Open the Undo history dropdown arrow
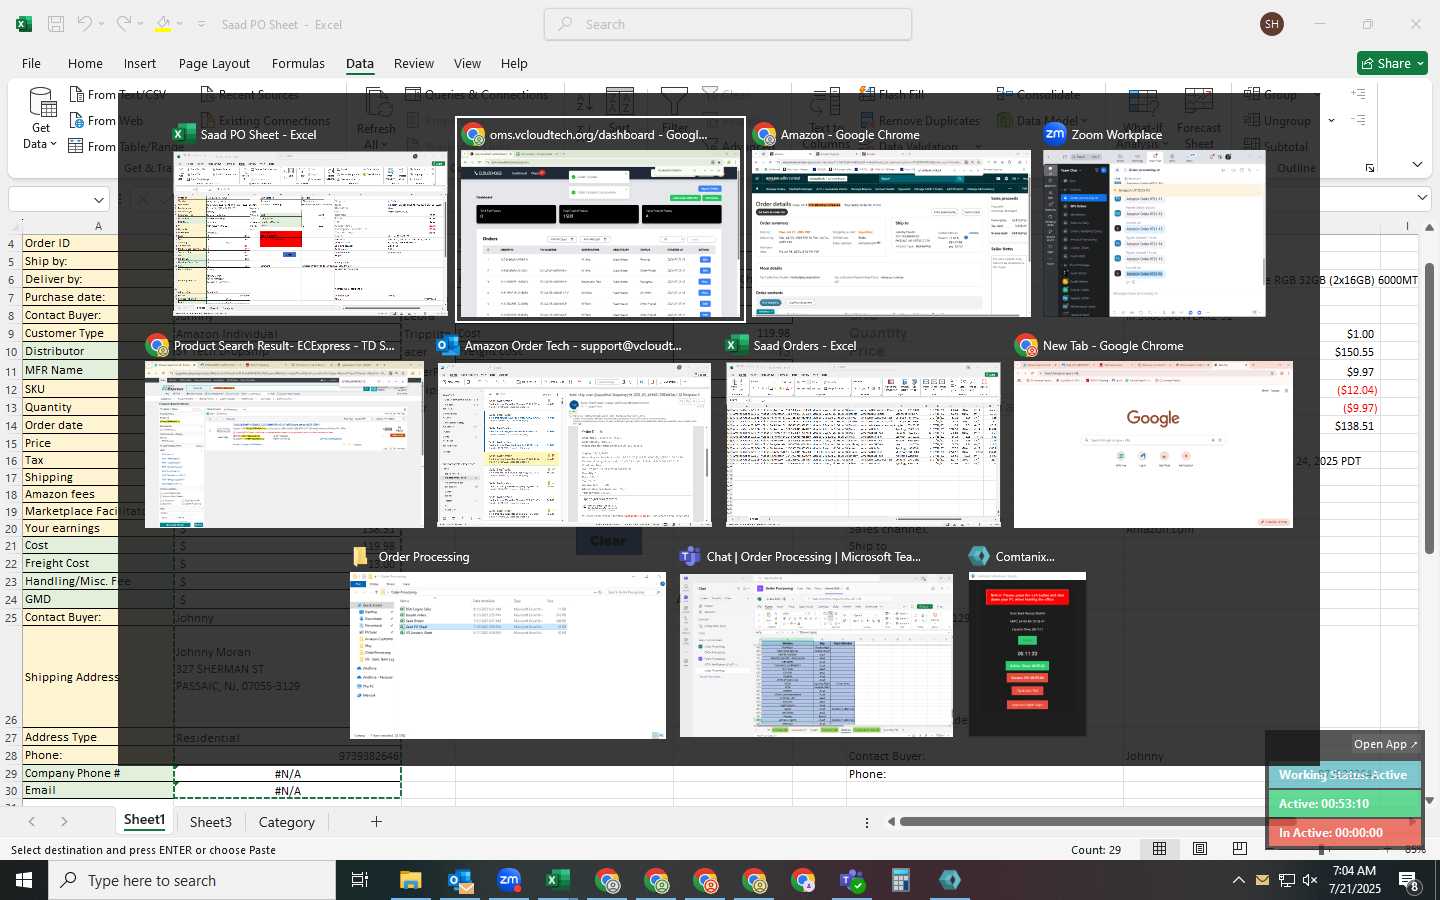 pyautogui.click(x=102, y=24)
